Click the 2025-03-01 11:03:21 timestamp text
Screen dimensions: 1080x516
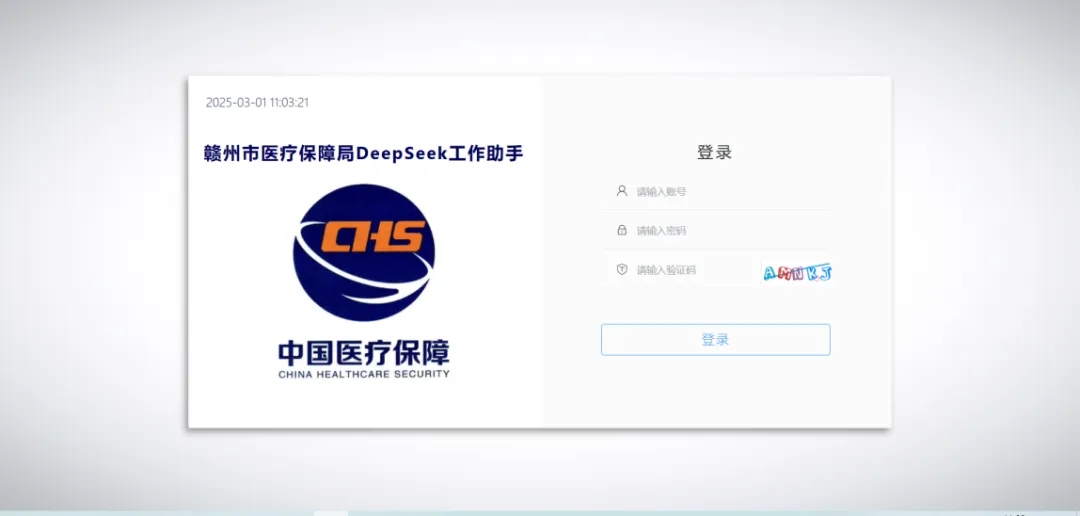click(258, 103)
